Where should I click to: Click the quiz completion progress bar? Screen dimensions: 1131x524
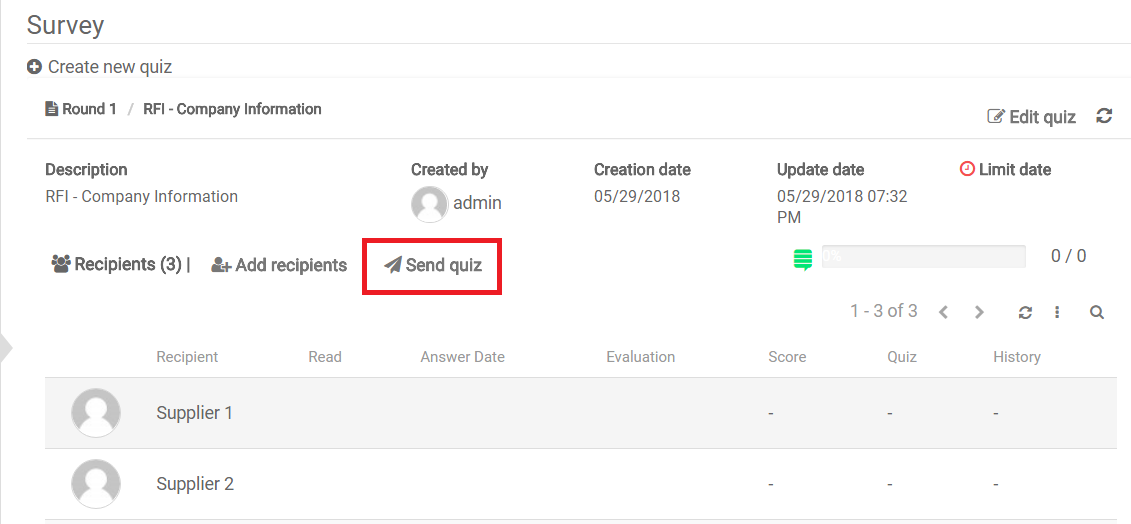point(923,257)
